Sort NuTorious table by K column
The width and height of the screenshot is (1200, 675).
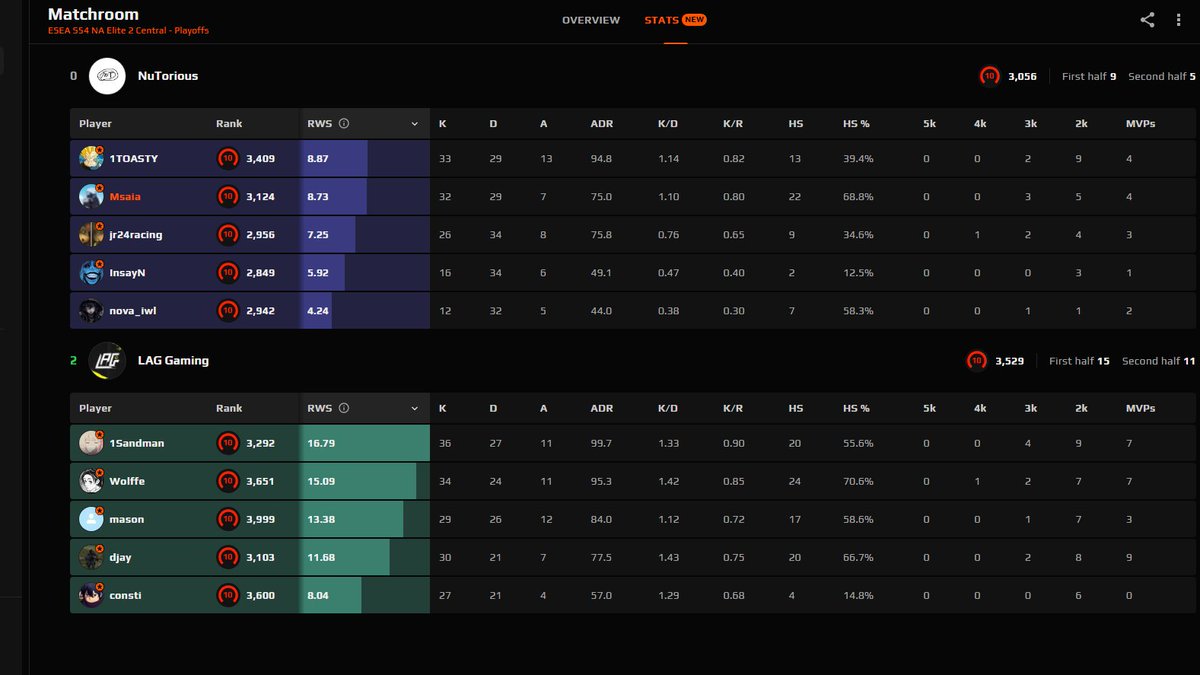[x=443, y=124]
